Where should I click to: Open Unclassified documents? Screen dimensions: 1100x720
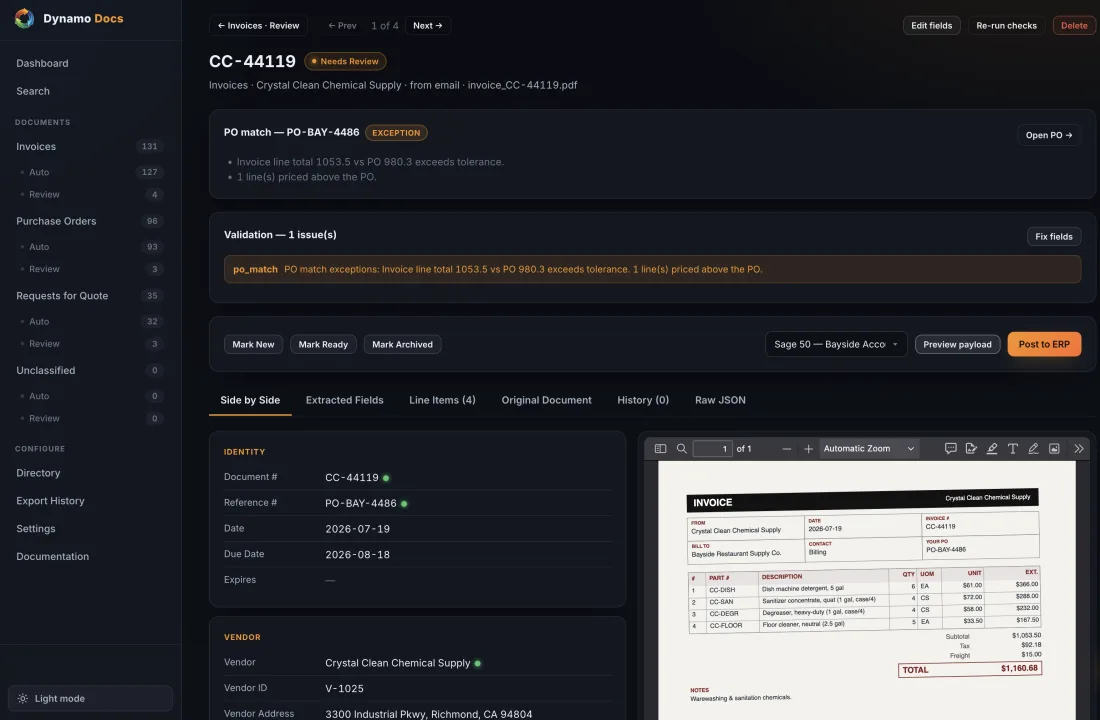[90, 371]
